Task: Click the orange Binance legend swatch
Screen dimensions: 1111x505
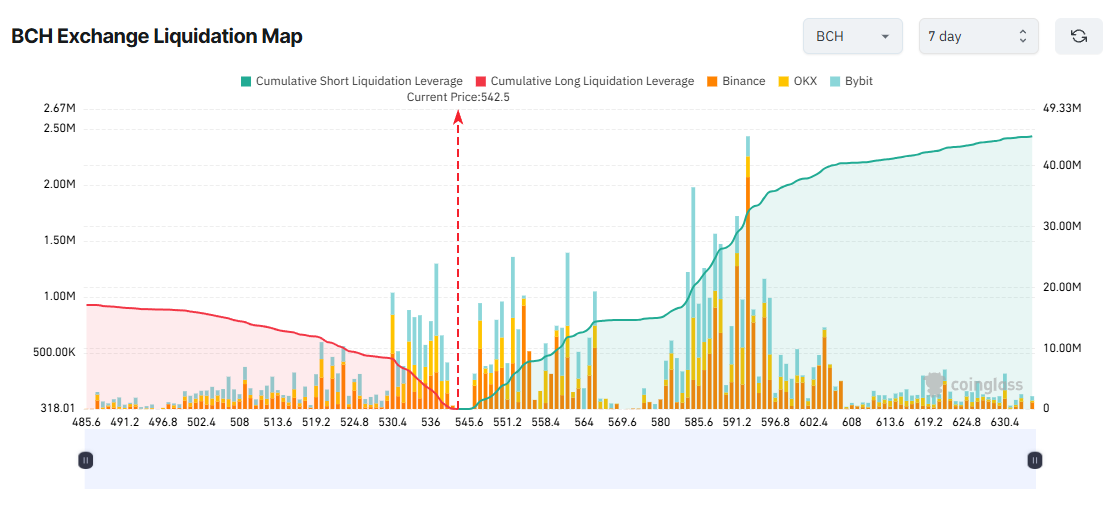Action: tap(712, 81)
